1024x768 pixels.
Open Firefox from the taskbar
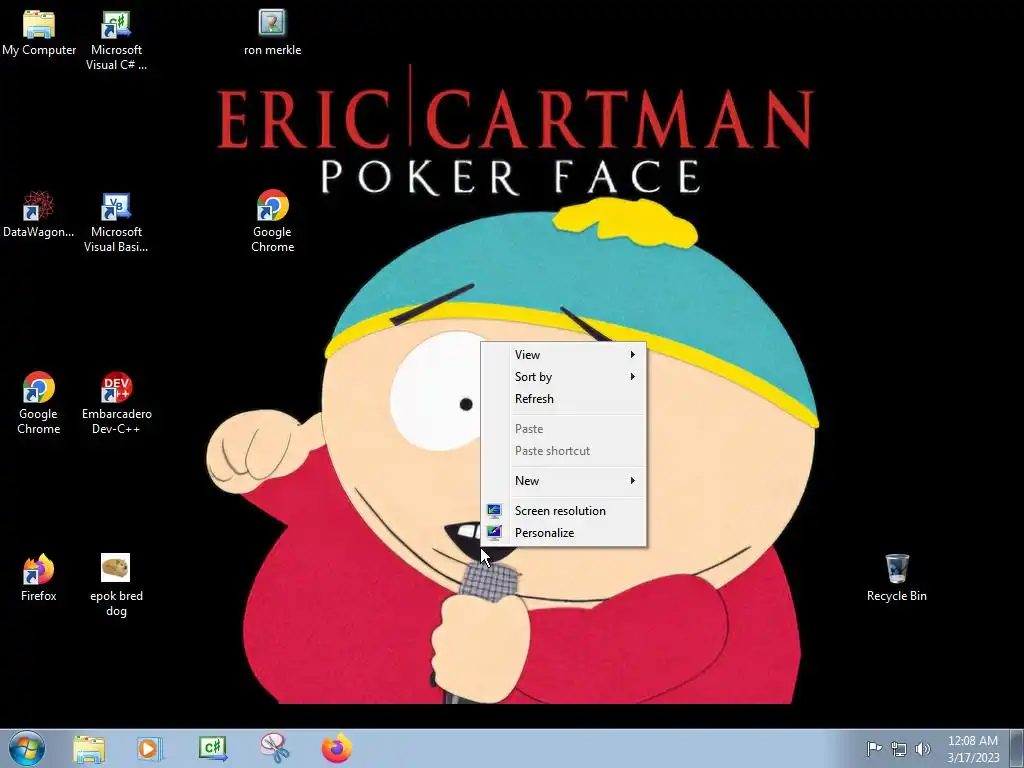point(337,748)
